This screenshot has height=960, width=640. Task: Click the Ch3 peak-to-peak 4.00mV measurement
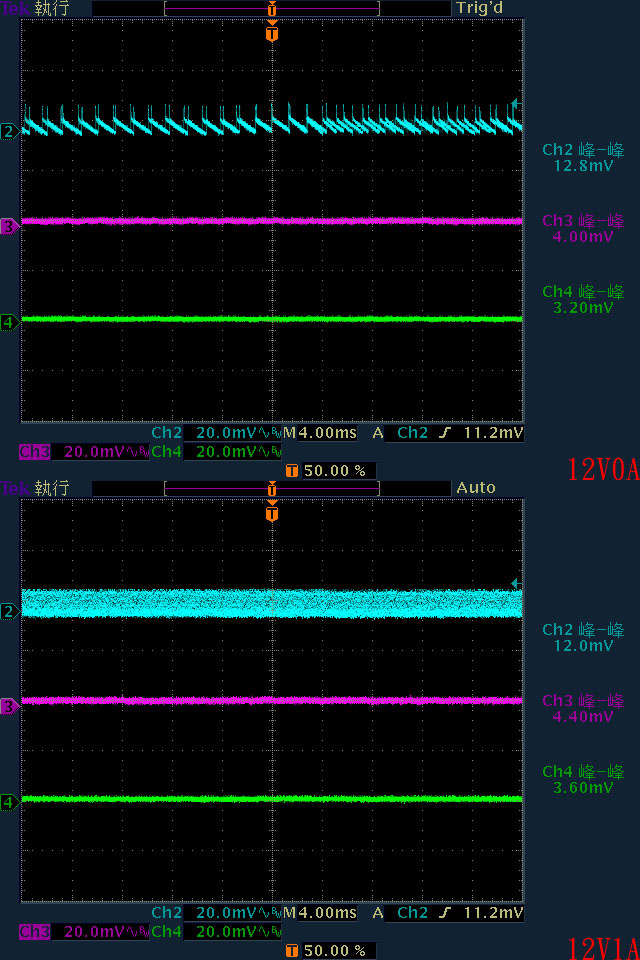click(583, 228)
